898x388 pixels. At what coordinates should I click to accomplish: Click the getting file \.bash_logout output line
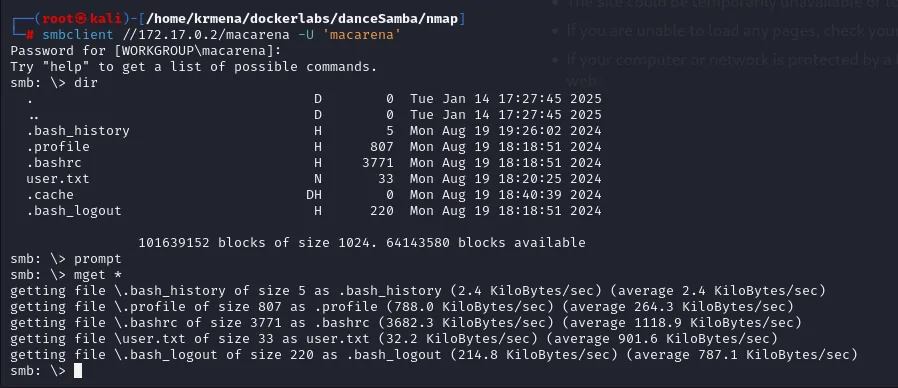(x=434, y=355)
